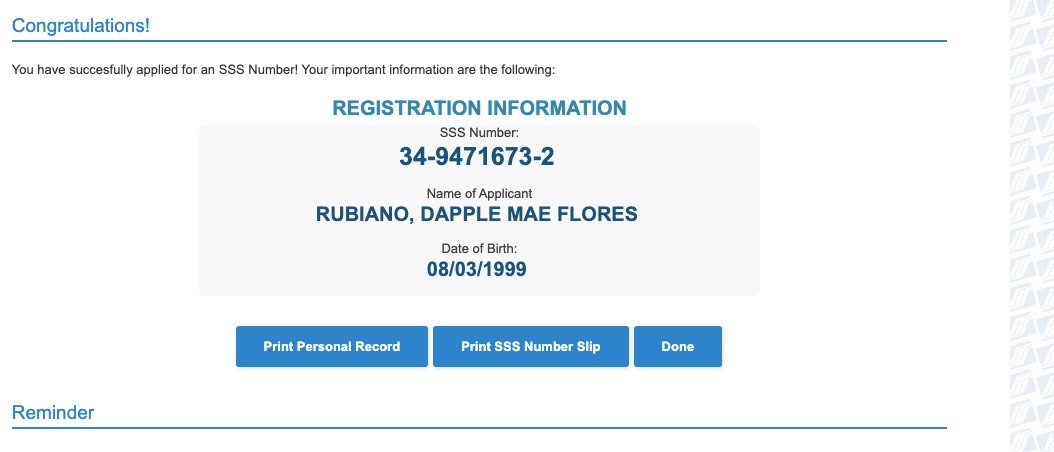The width and height of the screenshot is (1054, 452).
Task: Select the SSS number 34-9471673-2
Action: (479, 156)
